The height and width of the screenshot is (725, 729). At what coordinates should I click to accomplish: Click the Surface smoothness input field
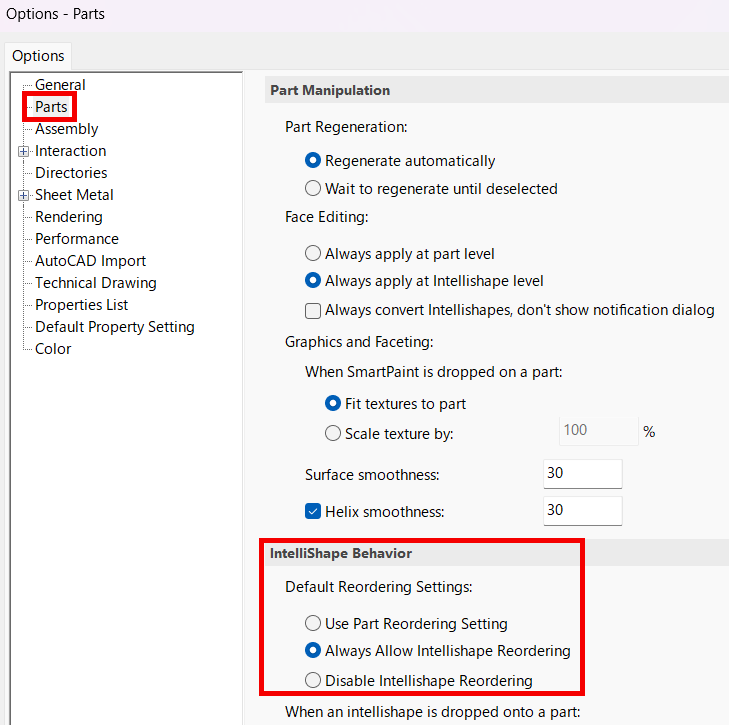pyautogui.click(x=583, y=474)
